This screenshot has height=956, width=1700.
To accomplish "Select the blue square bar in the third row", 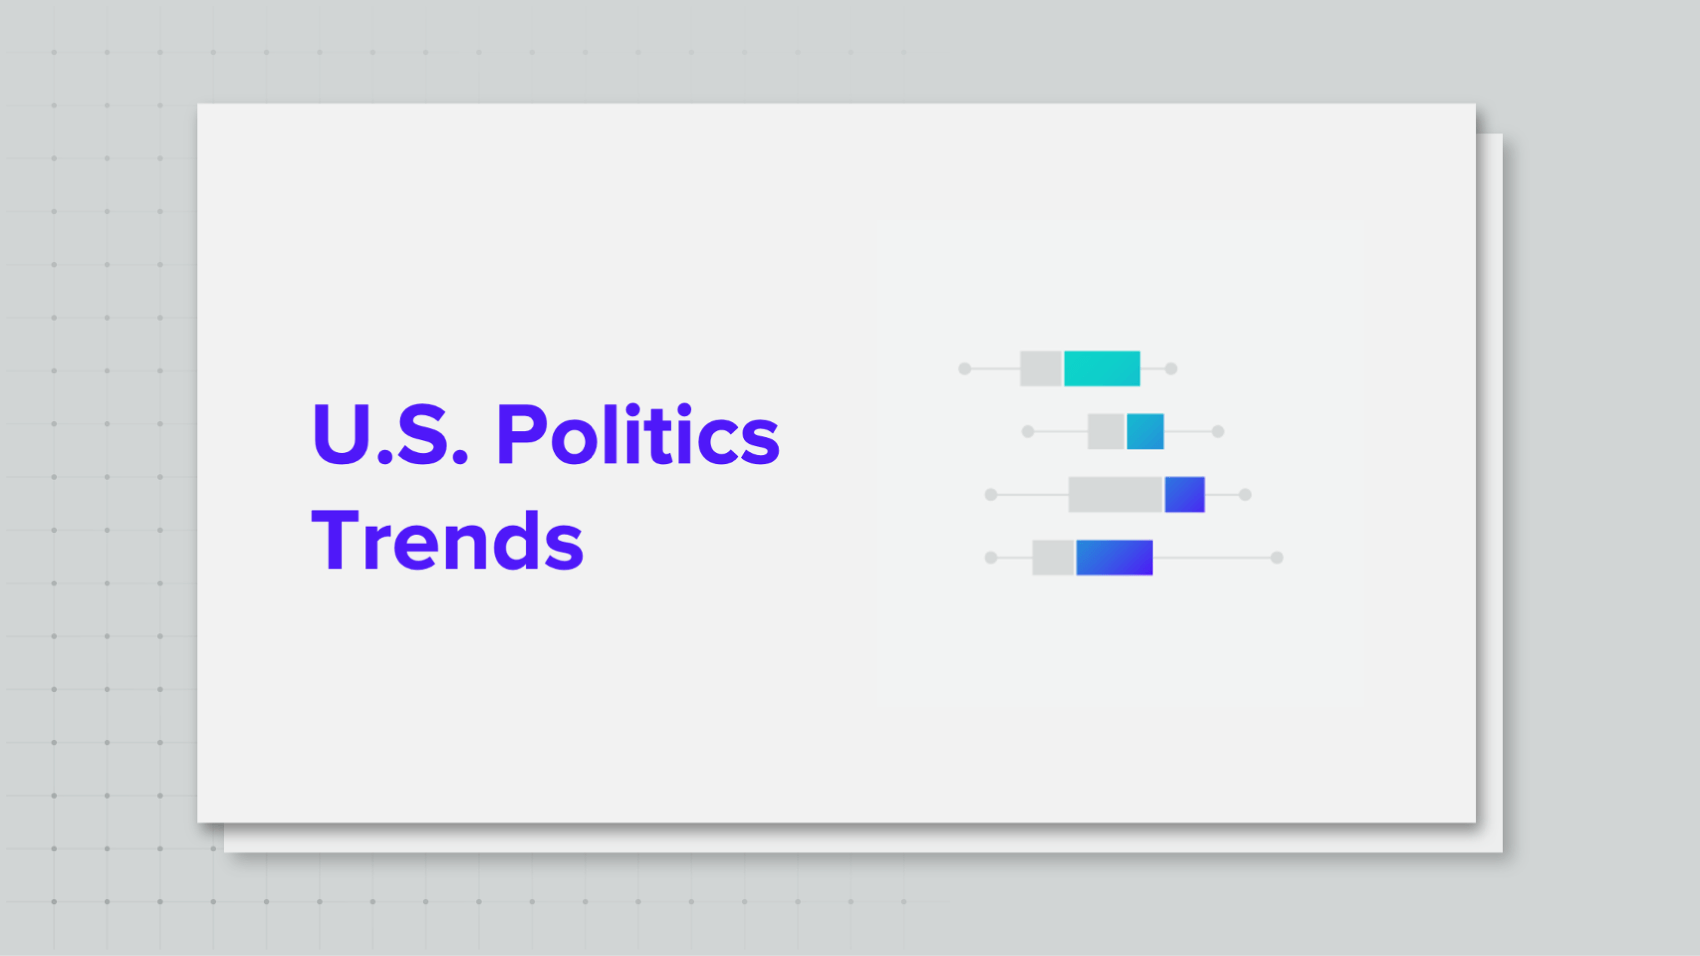I will (1185, 494).
